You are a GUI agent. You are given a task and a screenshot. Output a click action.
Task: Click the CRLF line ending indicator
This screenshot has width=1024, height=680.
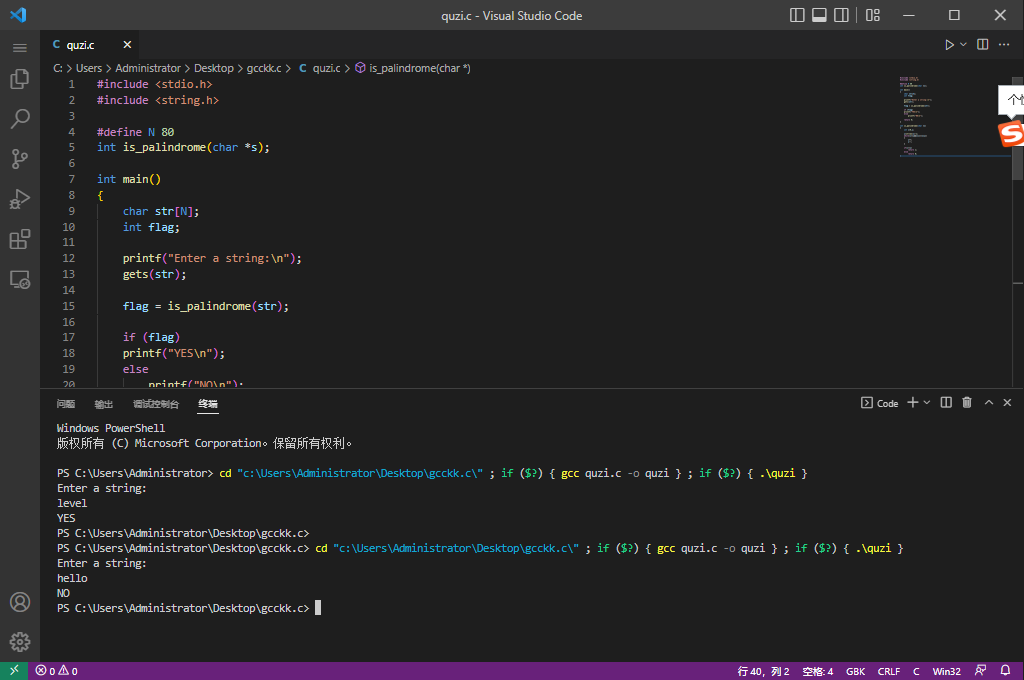coord(888,671)
